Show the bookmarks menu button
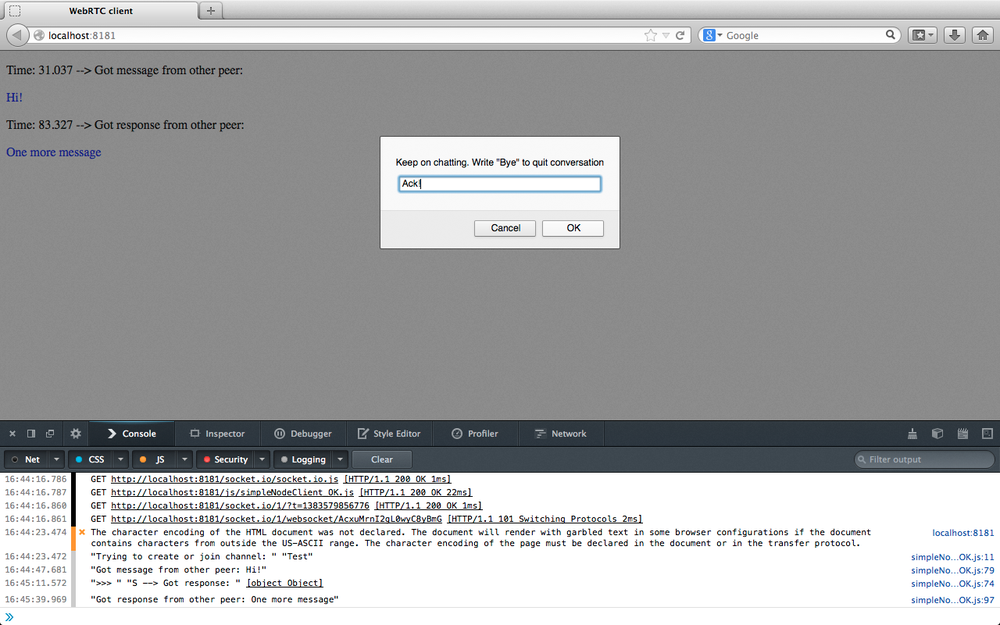 [922, 35]
